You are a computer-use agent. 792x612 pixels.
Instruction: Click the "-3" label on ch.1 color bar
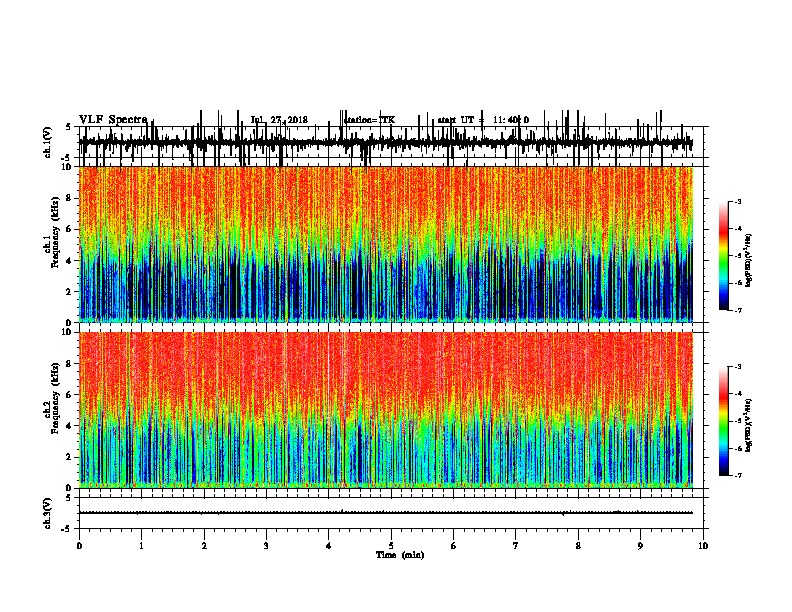(738, 201)
